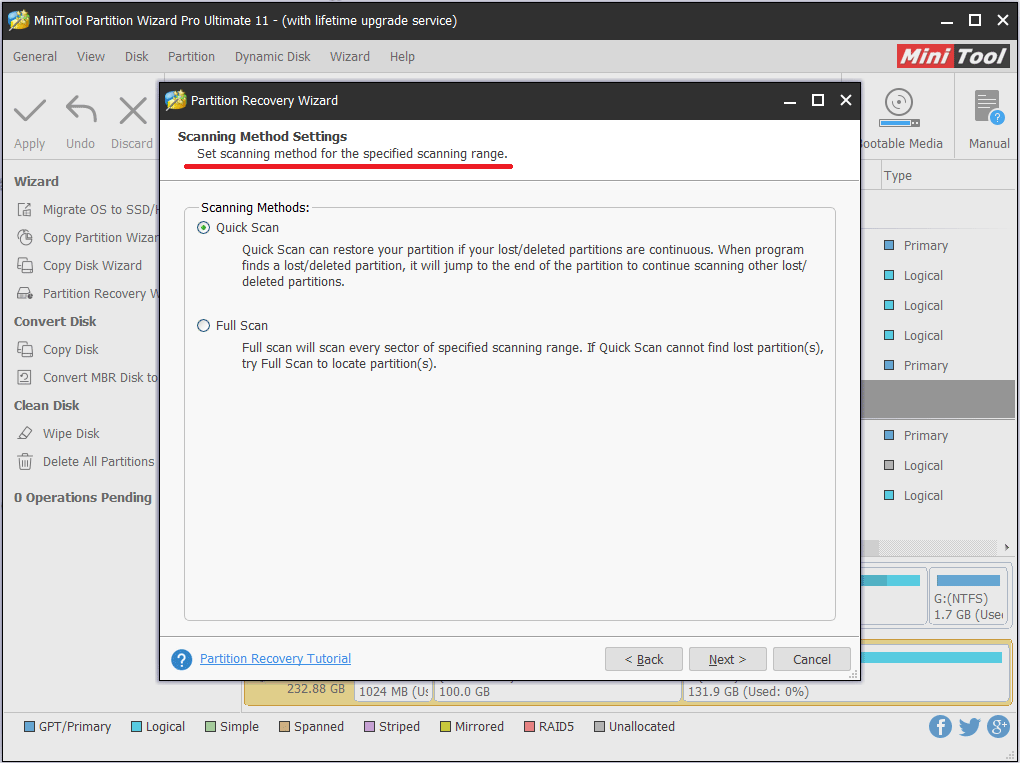
Task: Open the Wizard menu
Action: [350, 57]
